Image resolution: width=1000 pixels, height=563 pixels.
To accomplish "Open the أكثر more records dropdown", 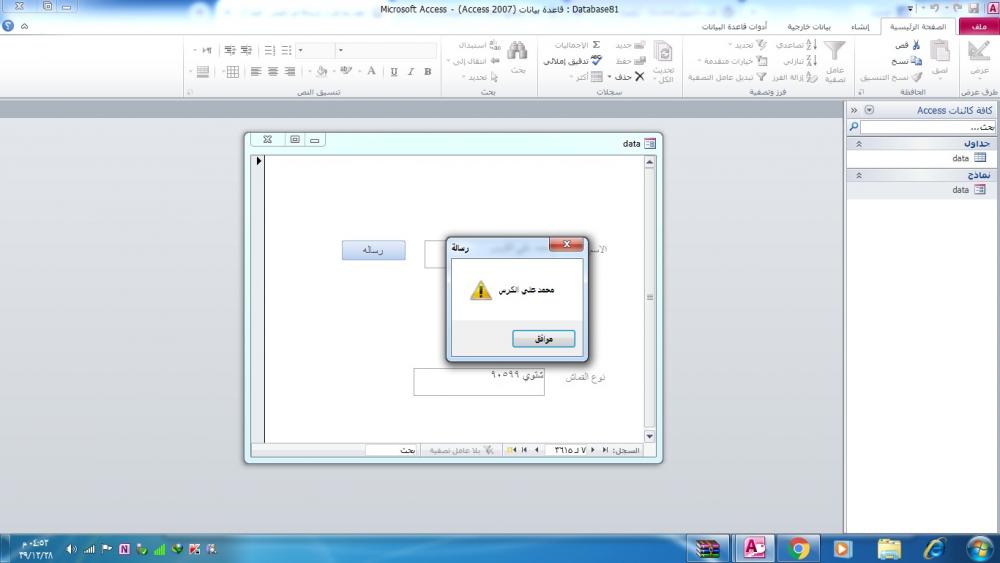I will 587,77.
